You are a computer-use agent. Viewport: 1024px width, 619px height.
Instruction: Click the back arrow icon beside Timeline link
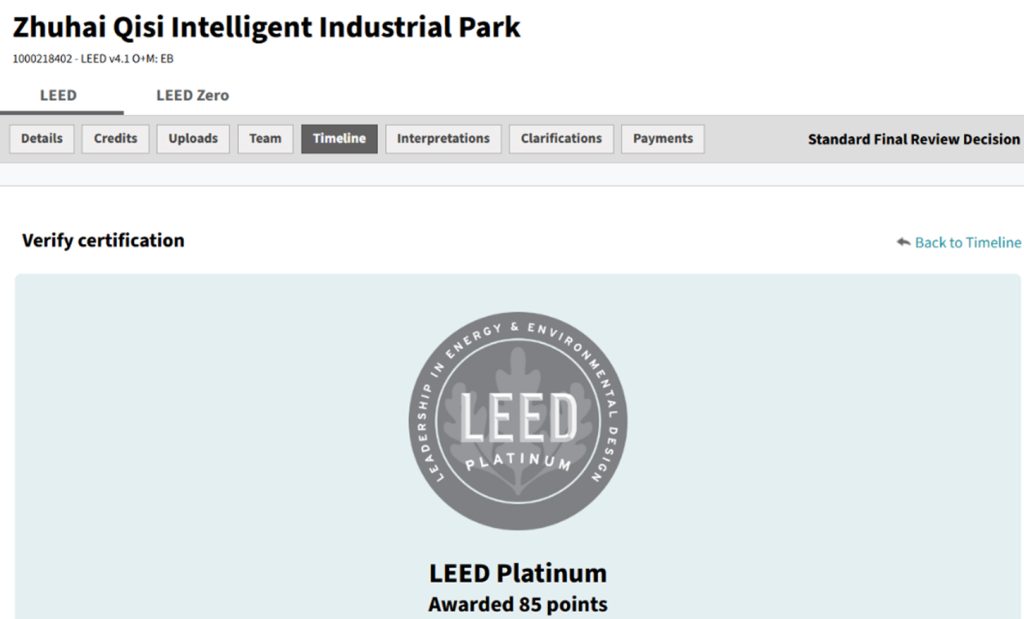[x=903, y=242]
